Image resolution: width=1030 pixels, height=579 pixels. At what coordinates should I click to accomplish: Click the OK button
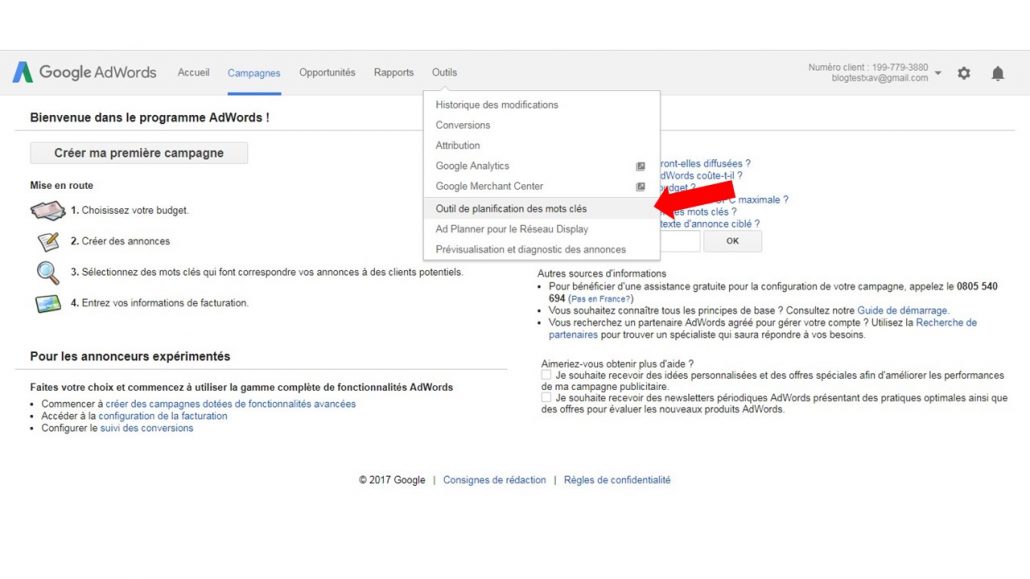click(x=732, y=241)
